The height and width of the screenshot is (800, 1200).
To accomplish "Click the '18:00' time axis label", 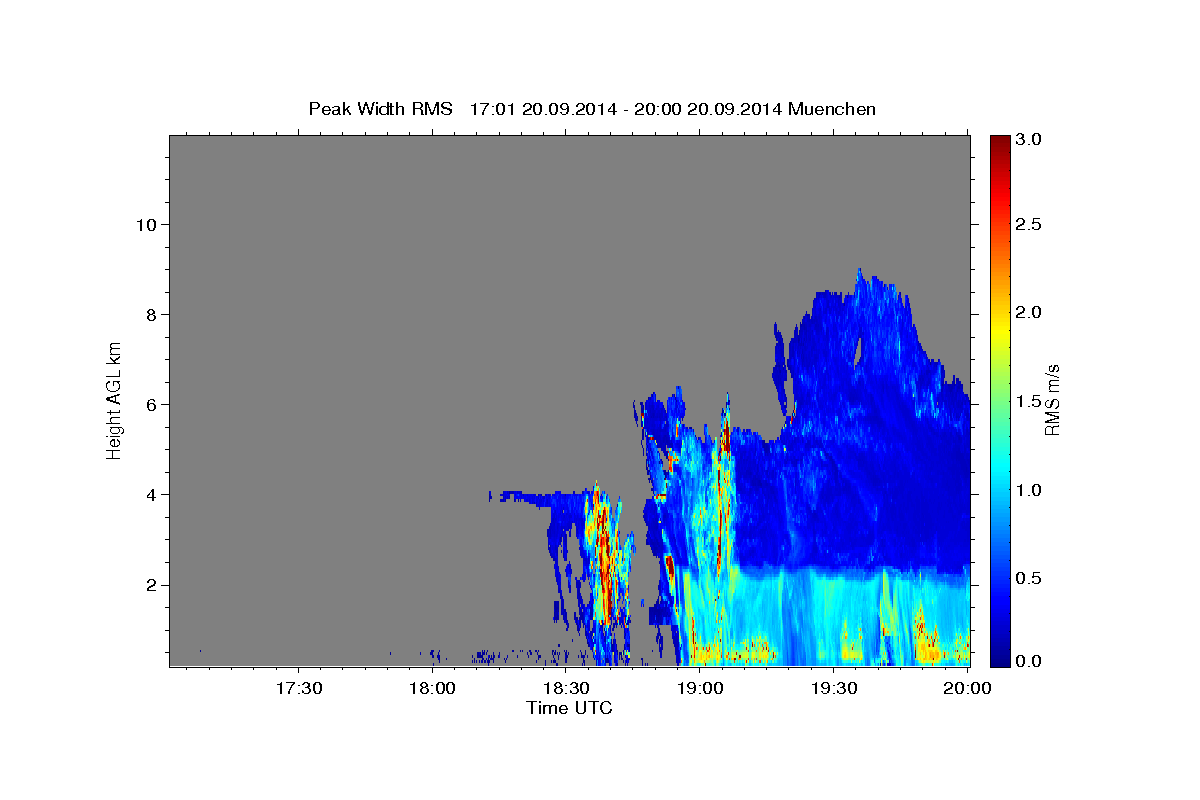I will point(433,688).
